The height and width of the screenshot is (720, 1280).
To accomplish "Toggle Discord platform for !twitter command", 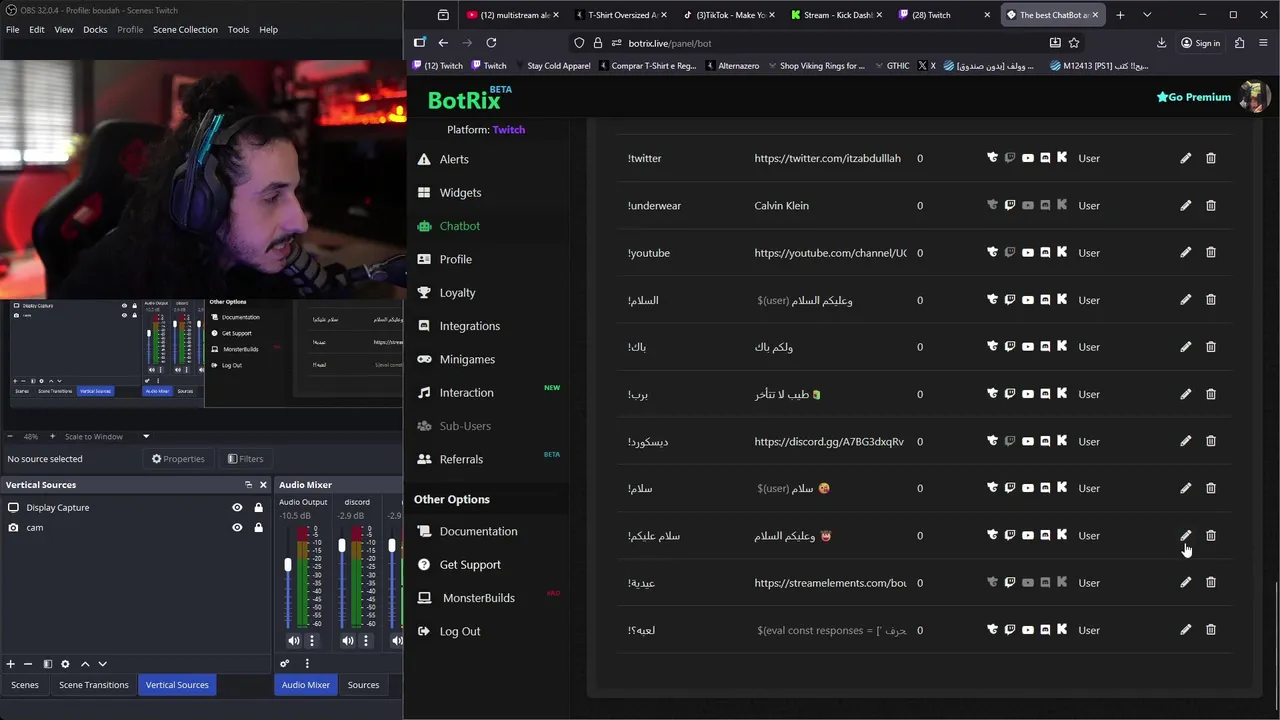I will point(1045,158).
